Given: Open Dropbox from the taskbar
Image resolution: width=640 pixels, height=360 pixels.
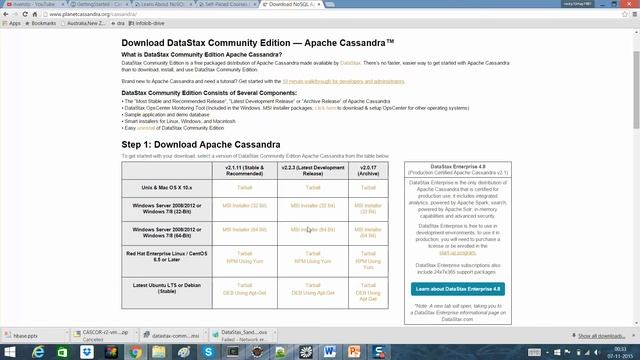Looking at the screenshot, I should tap(87, 352).
